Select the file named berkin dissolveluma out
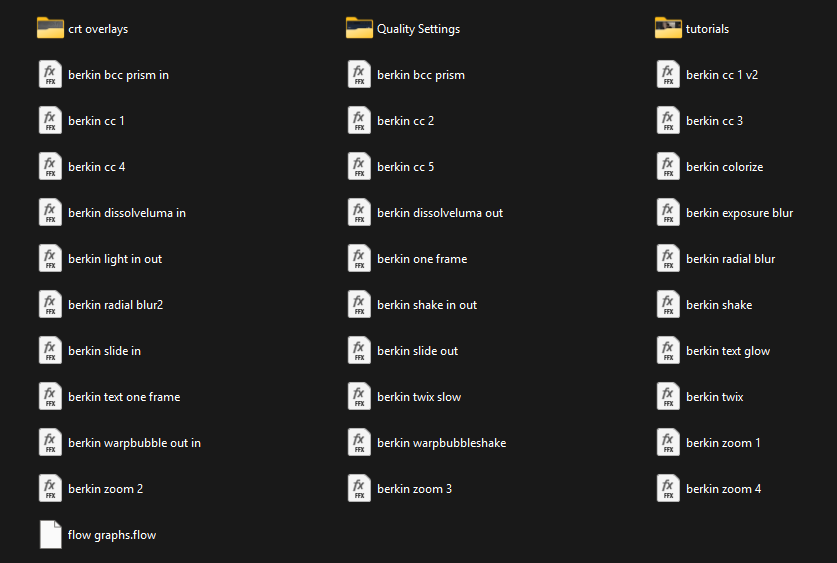The height and width of the screenshot is (563, 837). (x=440, y=213)
